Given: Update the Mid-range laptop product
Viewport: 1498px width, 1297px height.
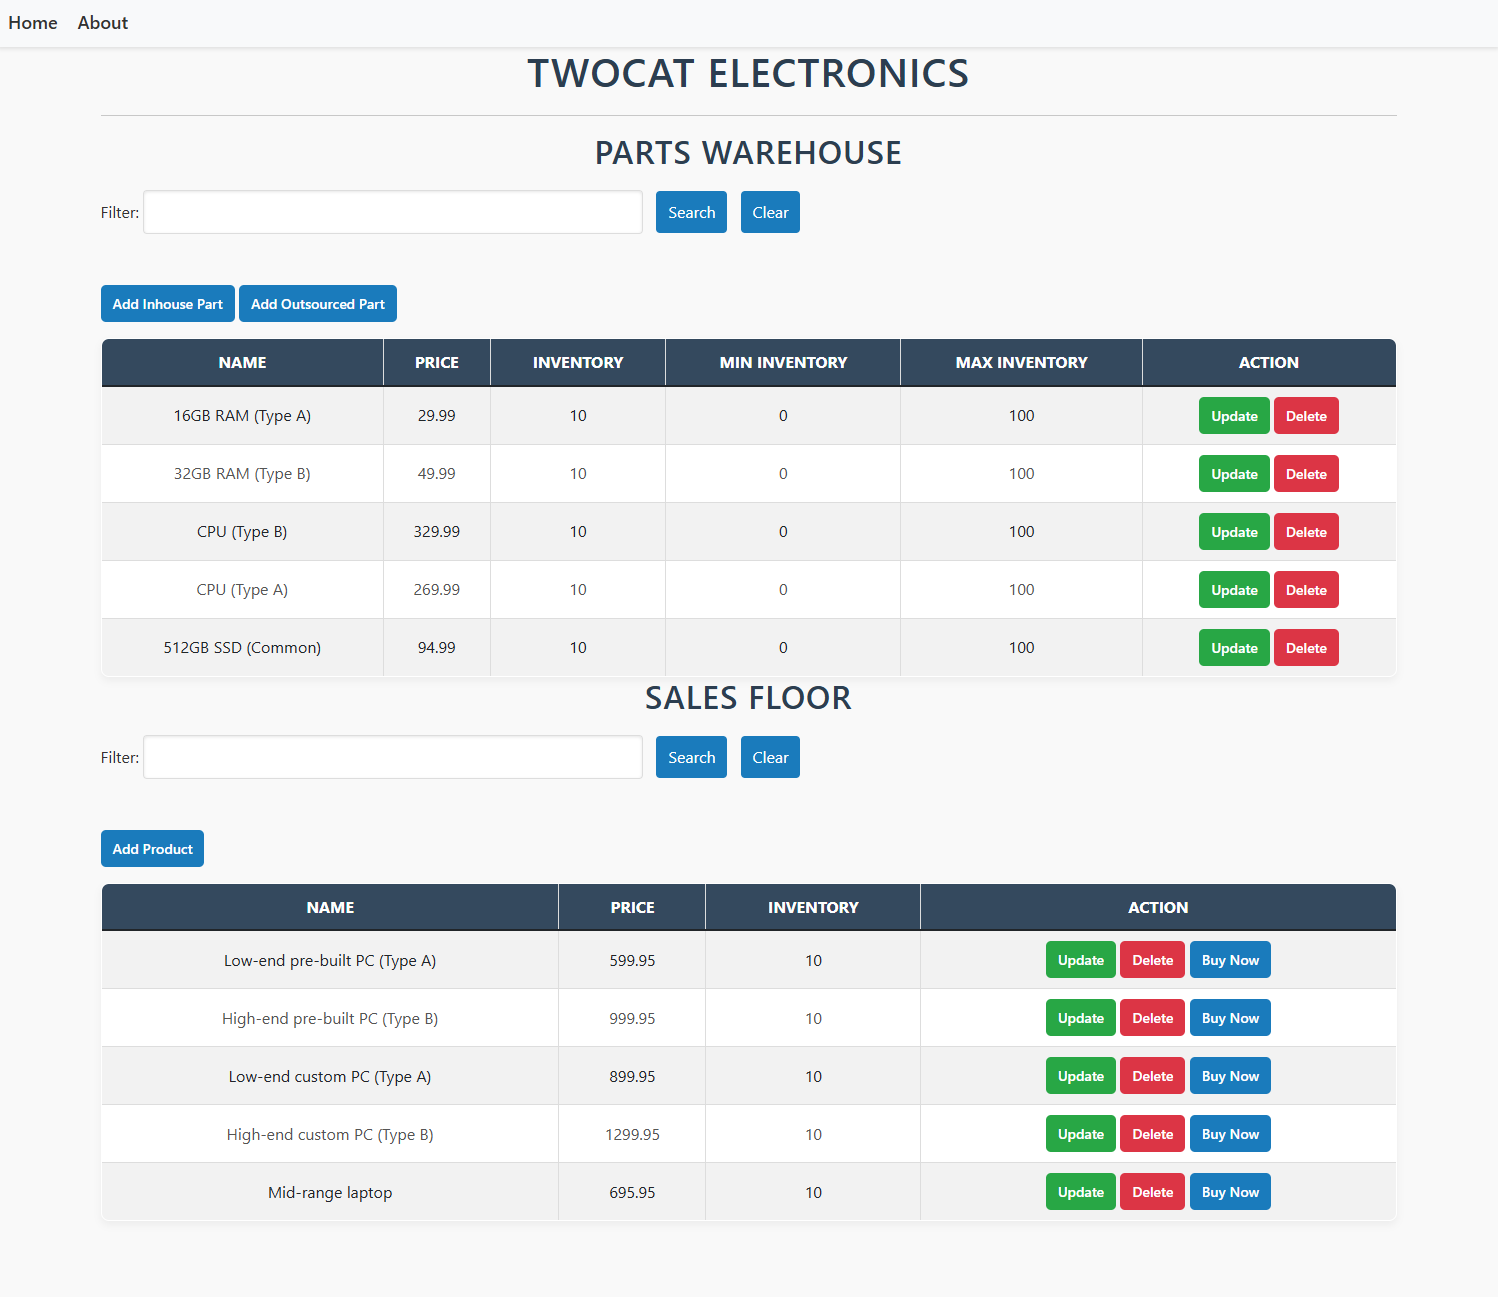Looking at the screenshot, I should pyautogui.click(x=1081, y=1192).
